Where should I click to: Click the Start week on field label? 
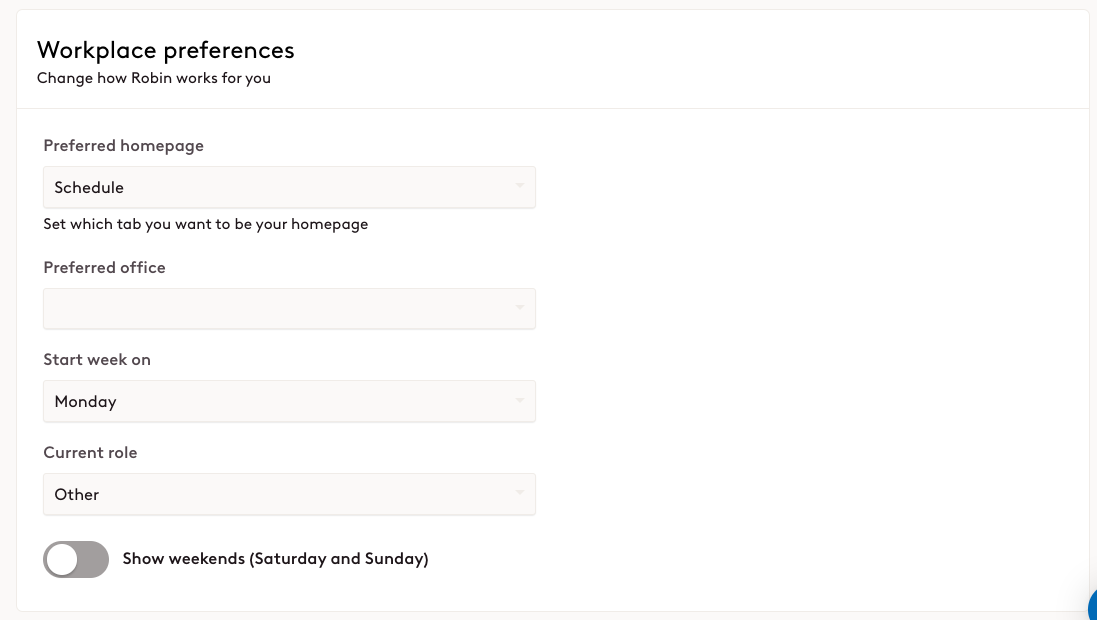(x=97, y=360)
